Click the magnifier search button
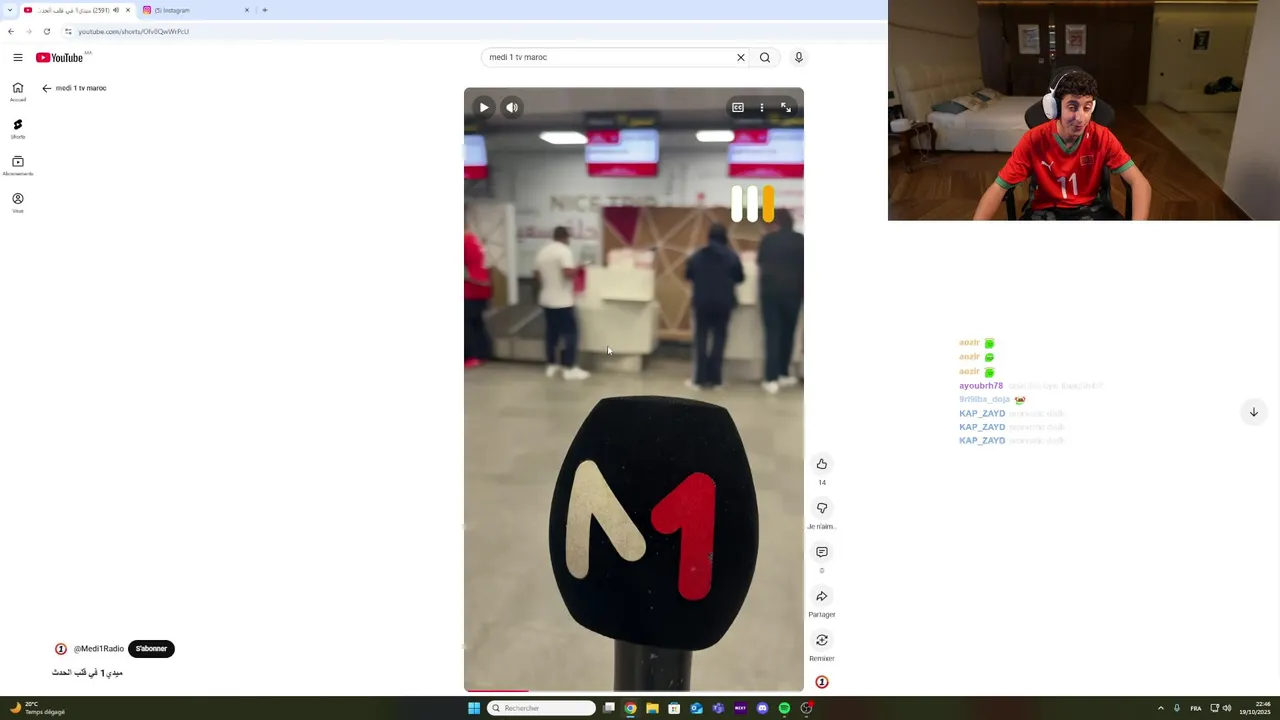The image size is (1280, 720). (x=765, y=58)
